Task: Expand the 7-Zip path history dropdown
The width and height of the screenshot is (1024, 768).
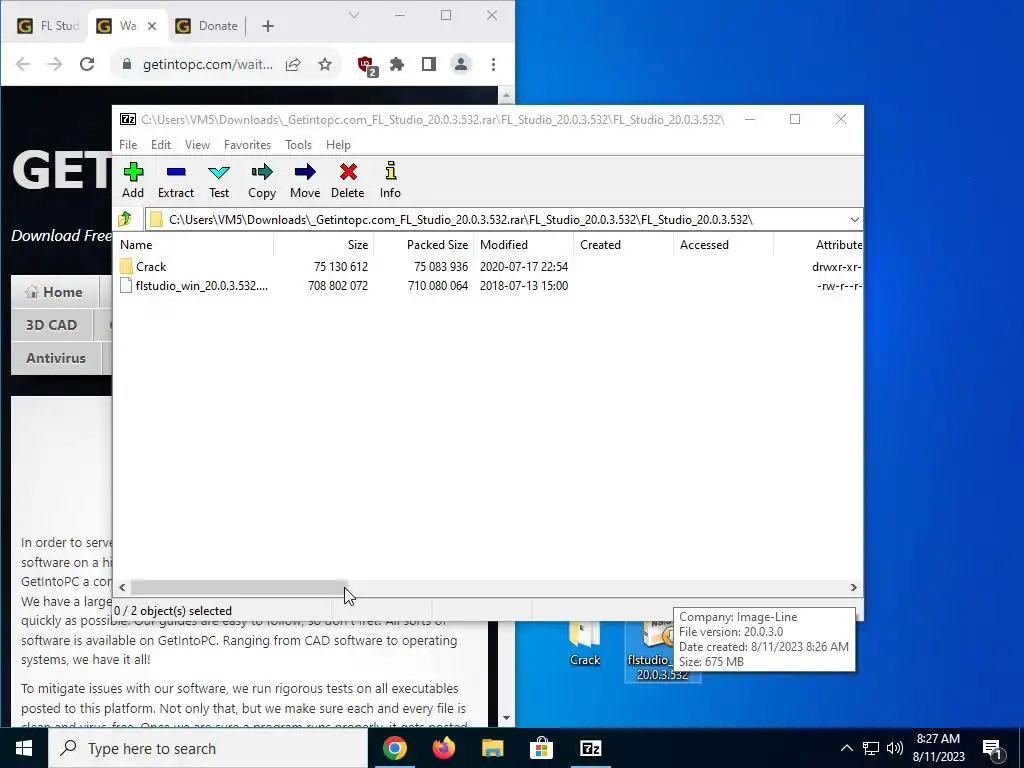Action: click(x=854, y=219)
